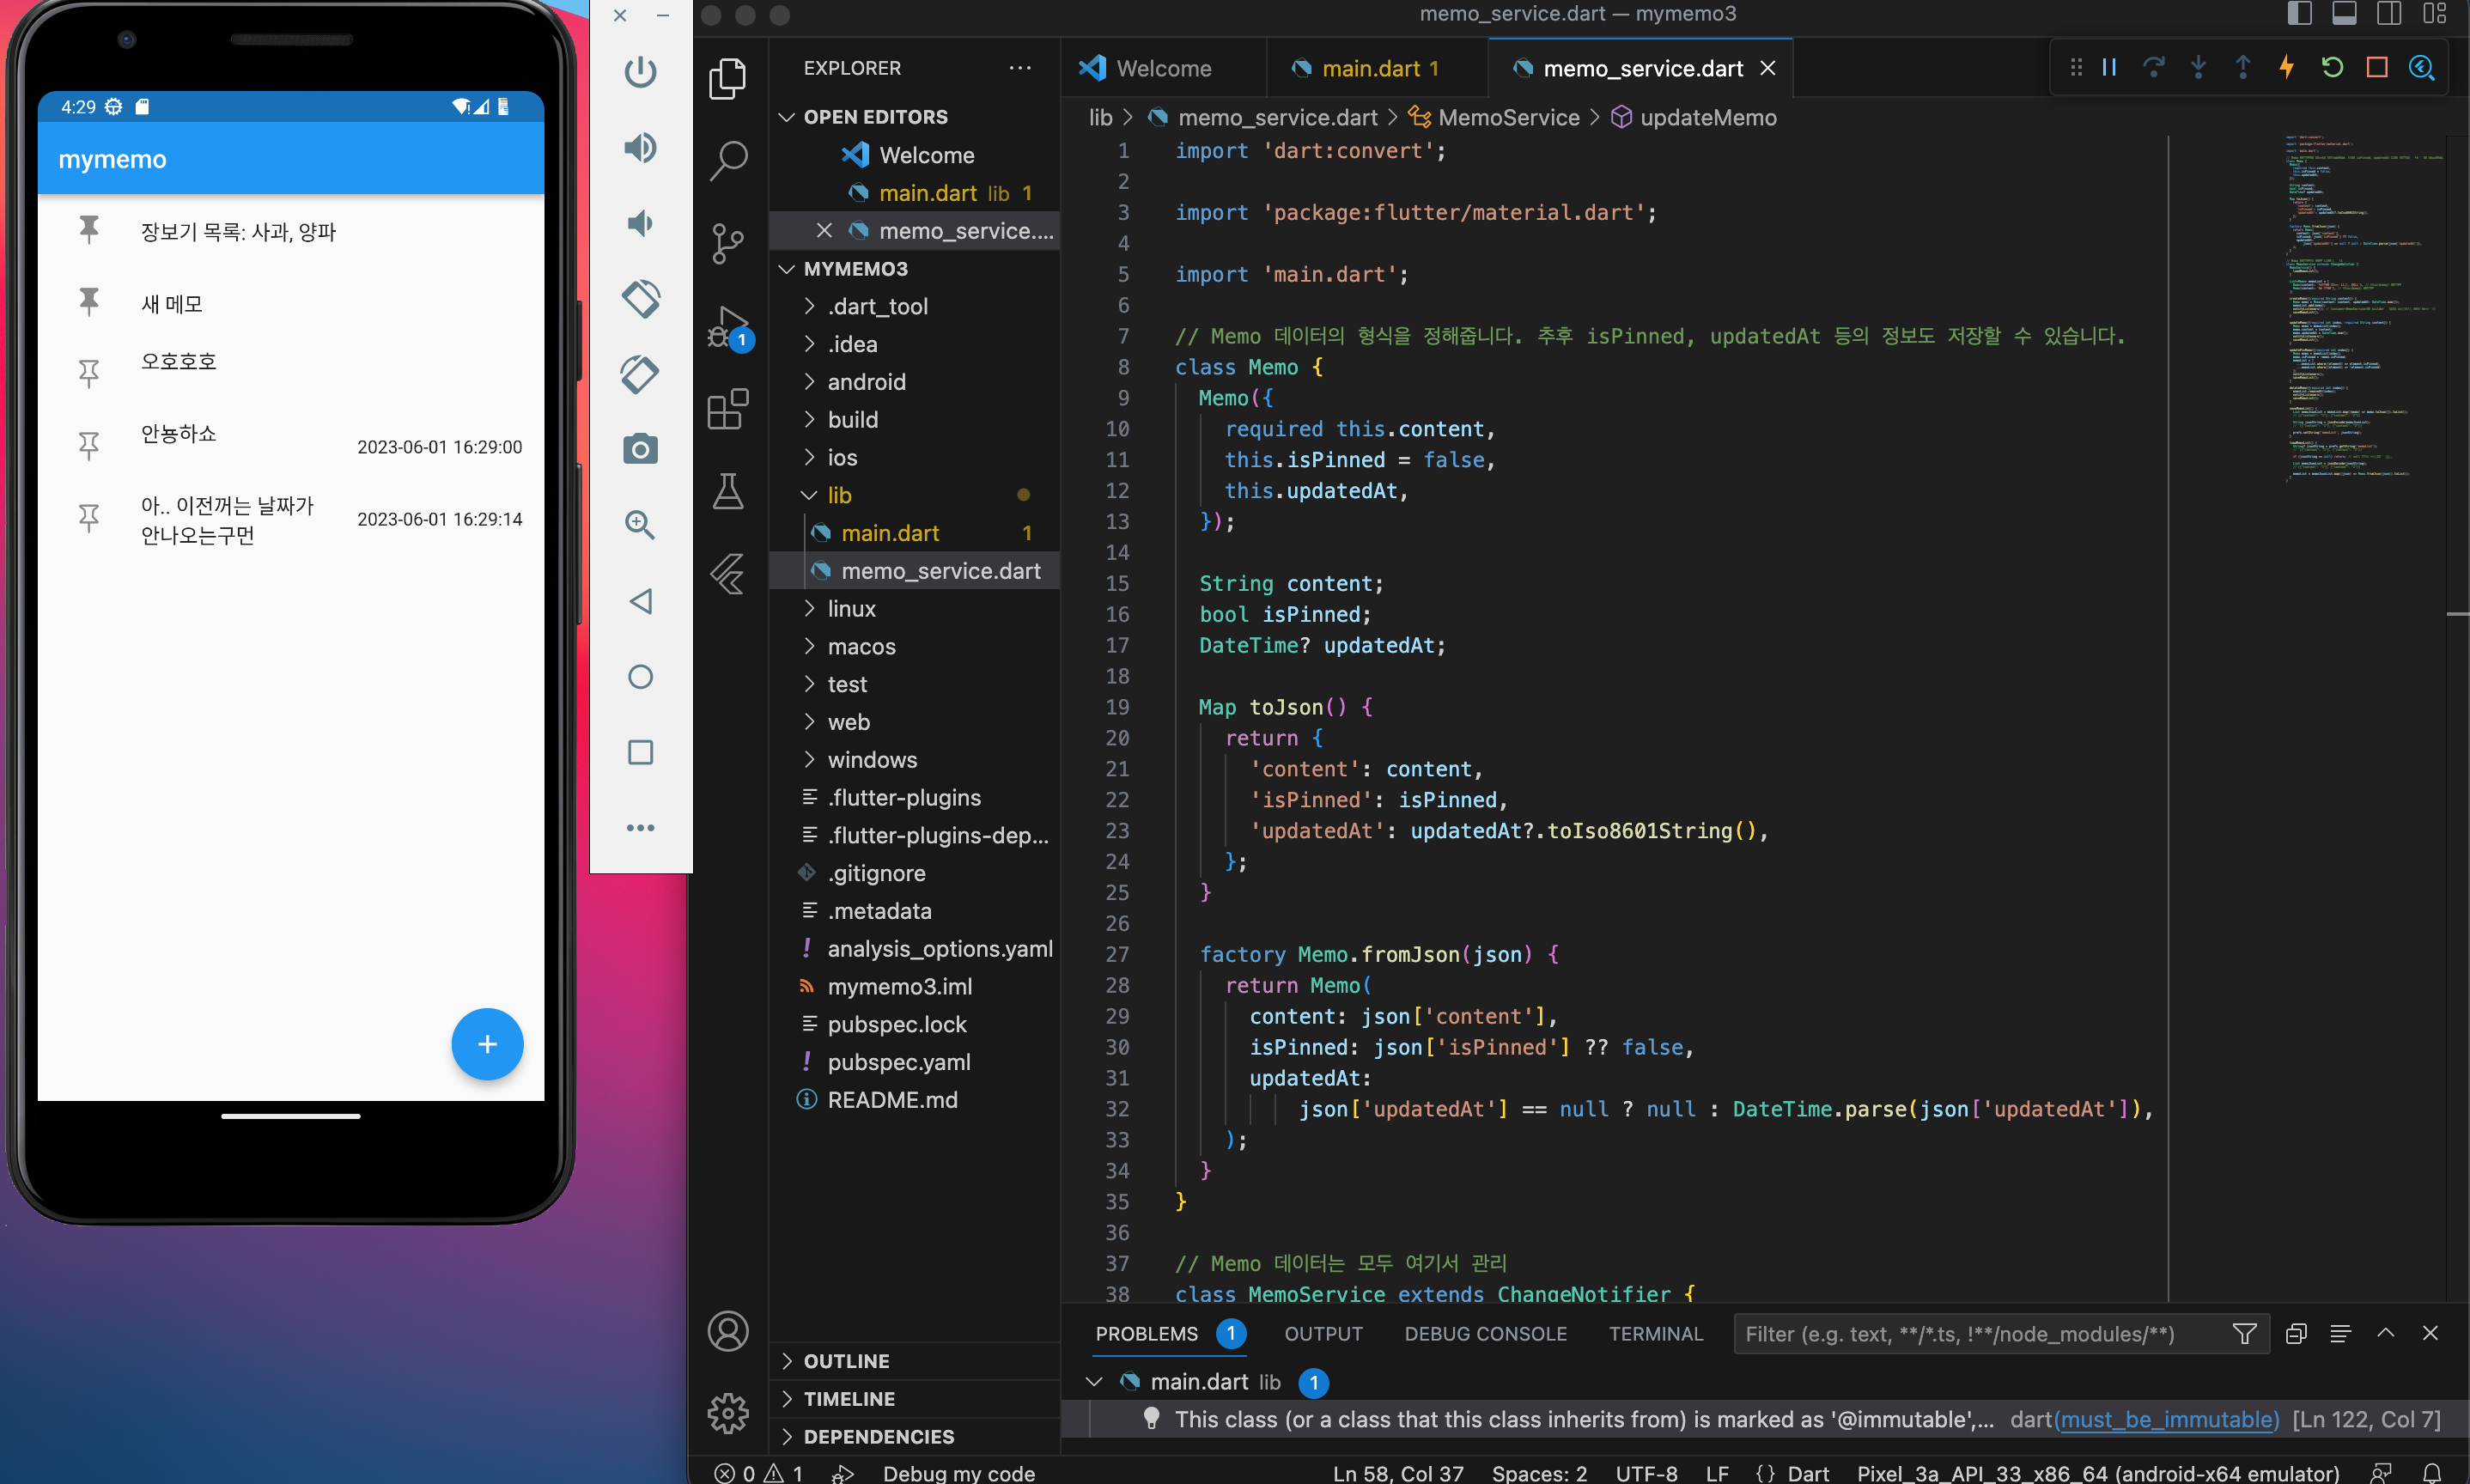Open the Extensions view
This screenshot has height=1484, width=2470.
(728, 409)
